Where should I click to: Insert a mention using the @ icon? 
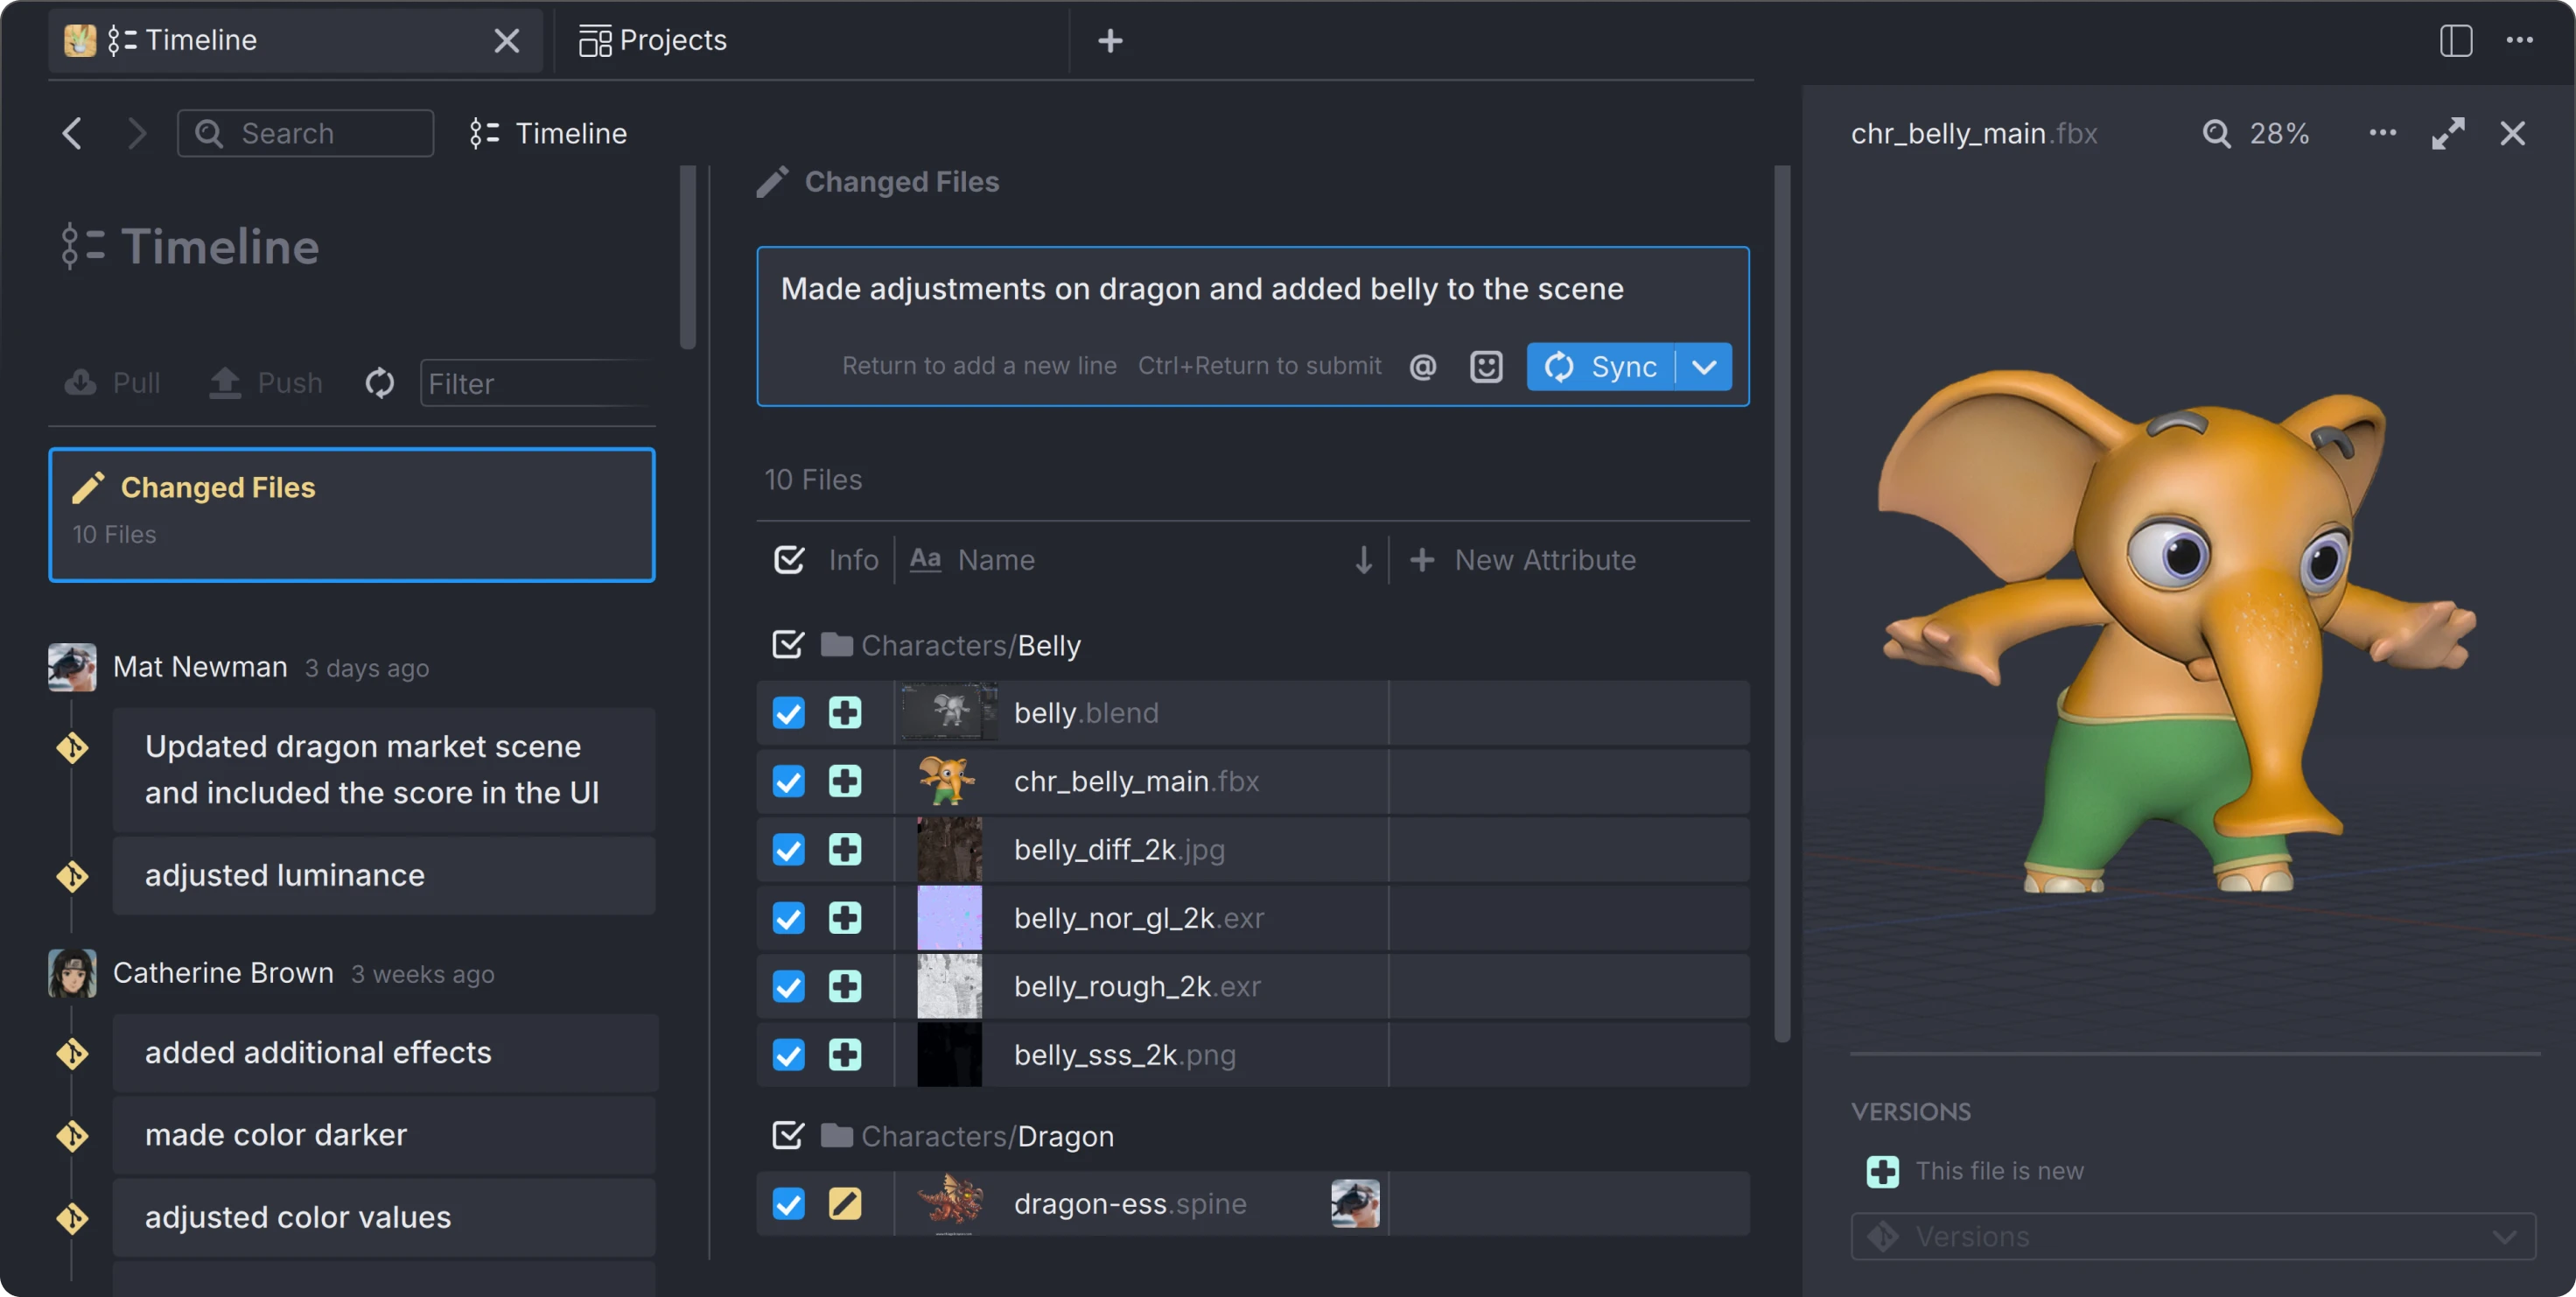pyautogui.click(x=1423, y=366)
